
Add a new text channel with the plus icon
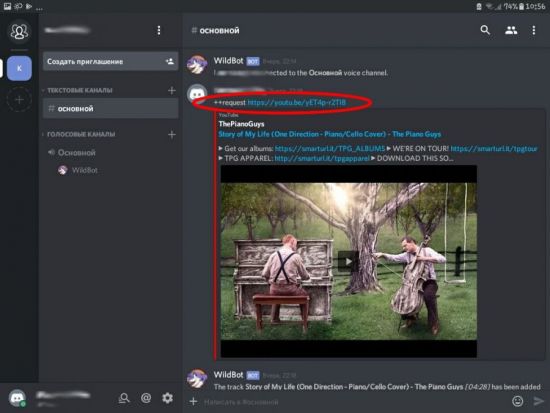[x=172, y=91]
